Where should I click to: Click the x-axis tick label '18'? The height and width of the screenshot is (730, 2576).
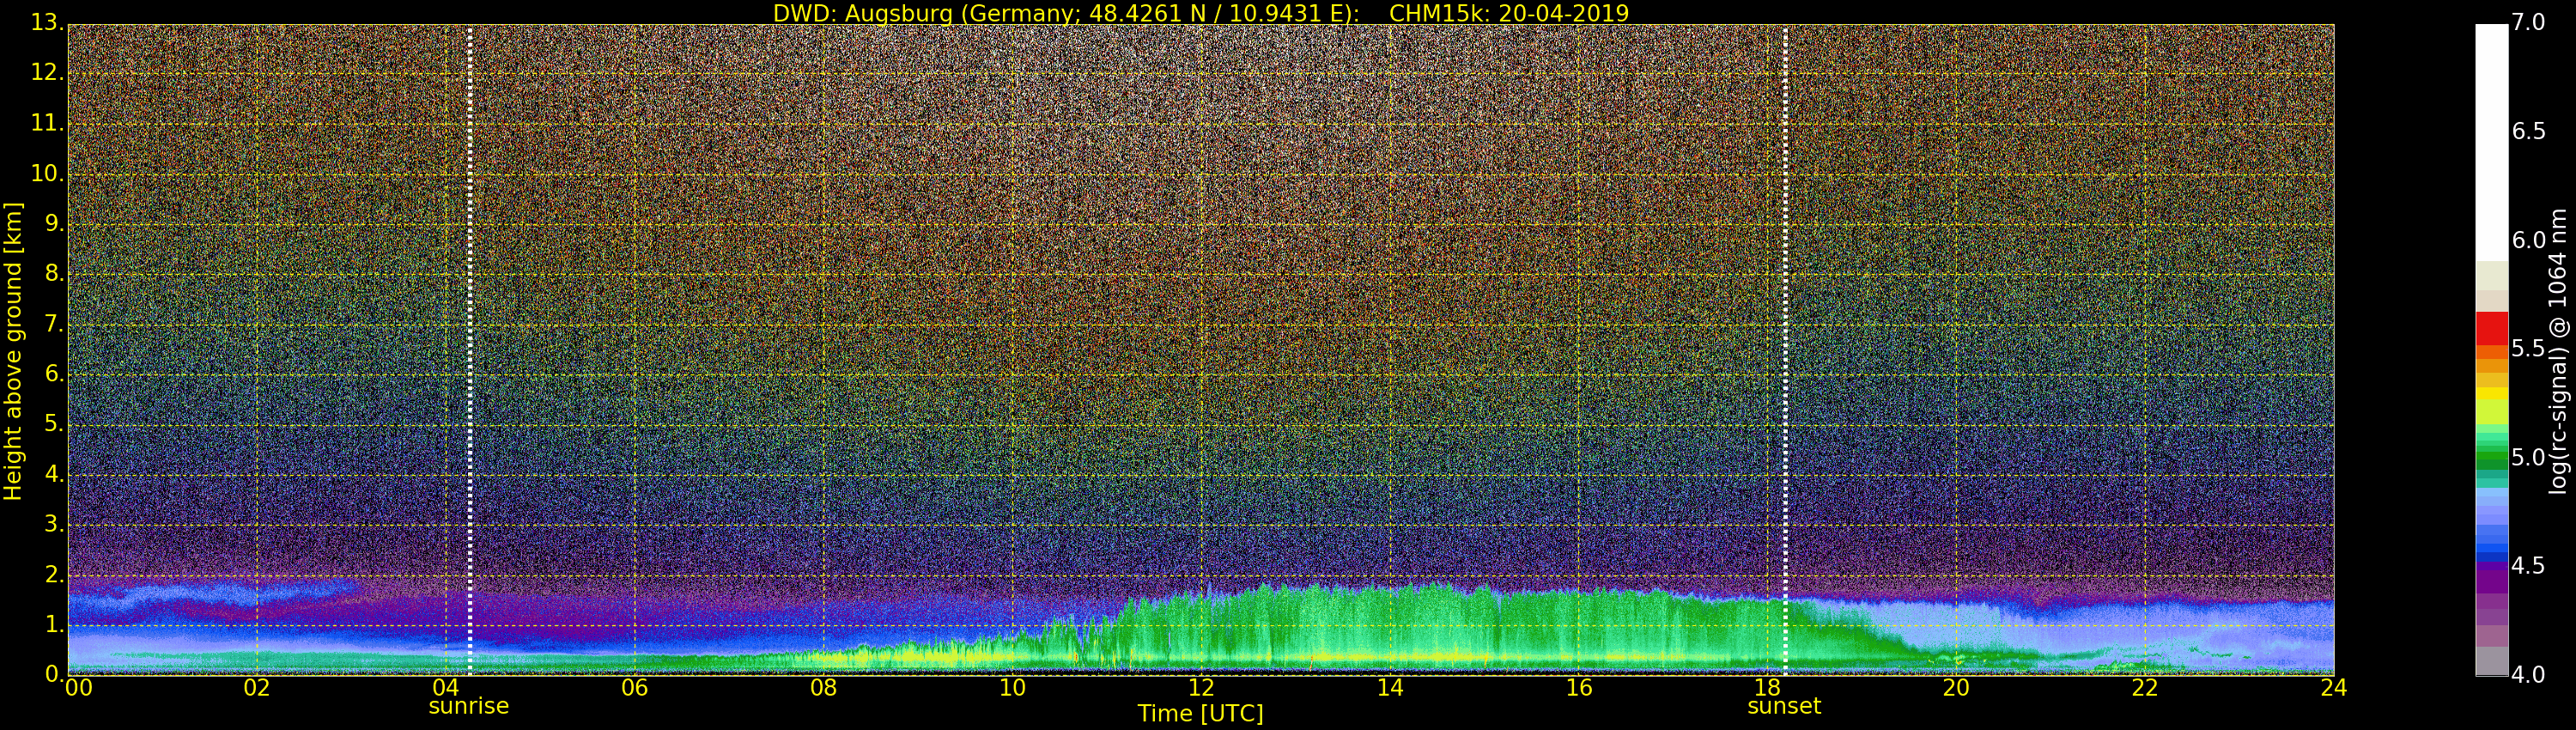tap(1768, 688)
